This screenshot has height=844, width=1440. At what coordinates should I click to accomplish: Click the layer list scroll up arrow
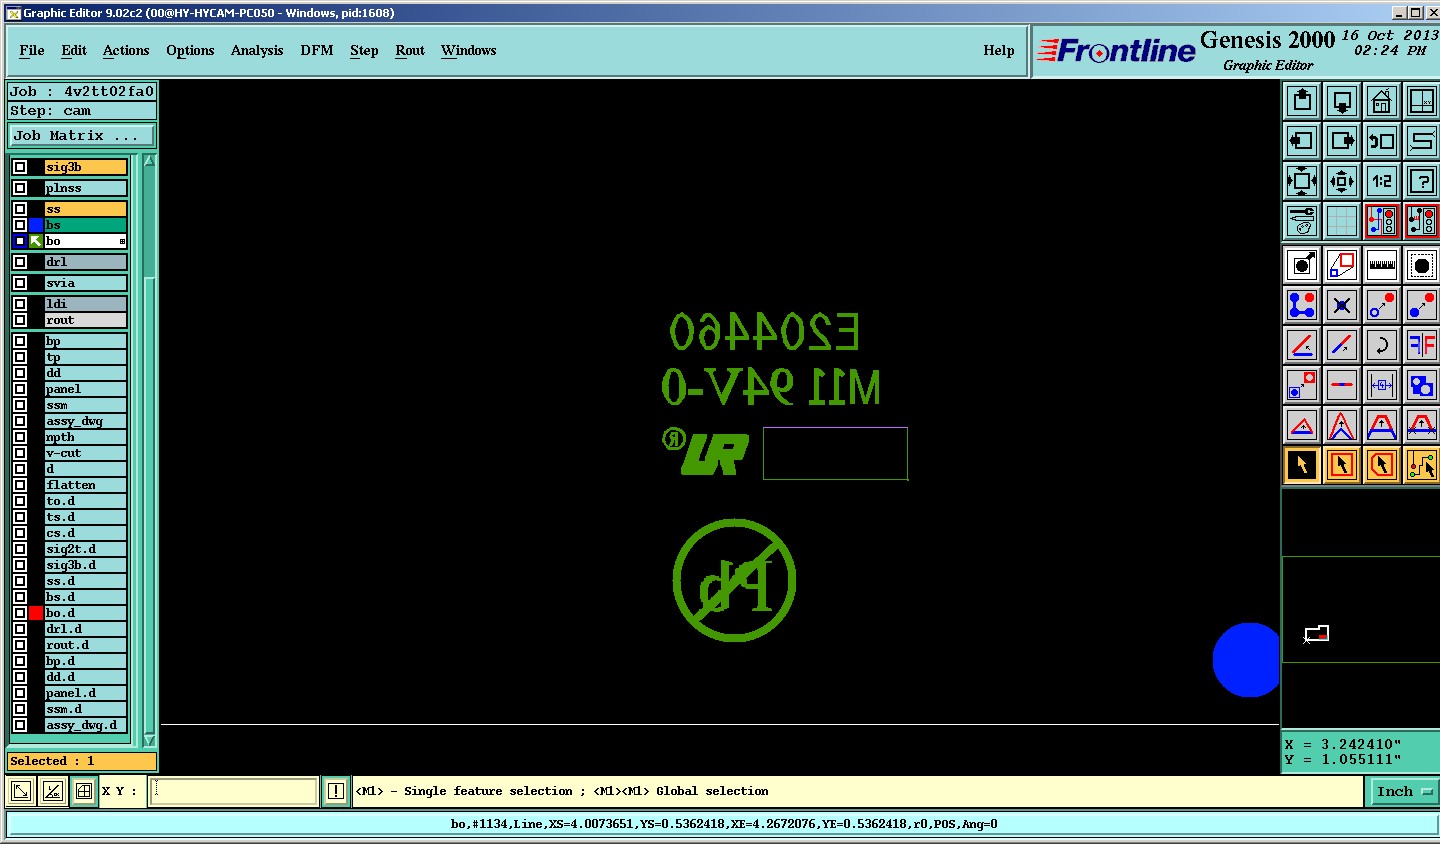[x=149, y=161]
